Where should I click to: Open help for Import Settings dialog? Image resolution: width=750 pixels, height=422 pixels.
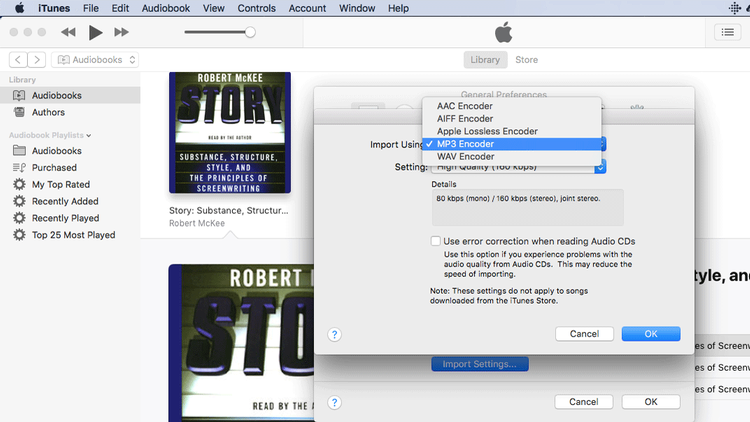coord(334,334)
